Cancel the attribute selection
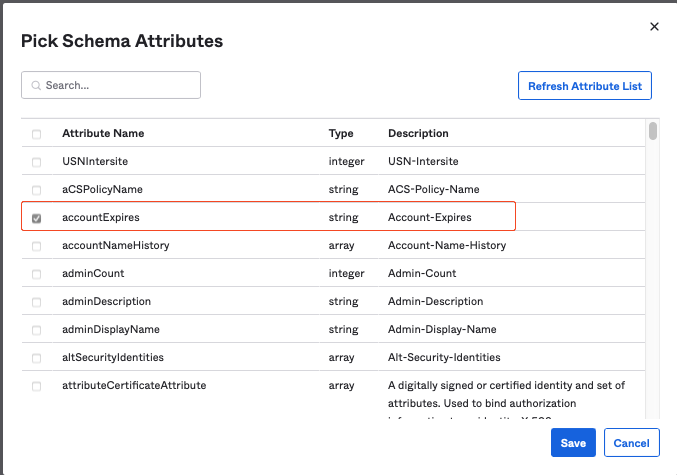 (x=632, y=443)
